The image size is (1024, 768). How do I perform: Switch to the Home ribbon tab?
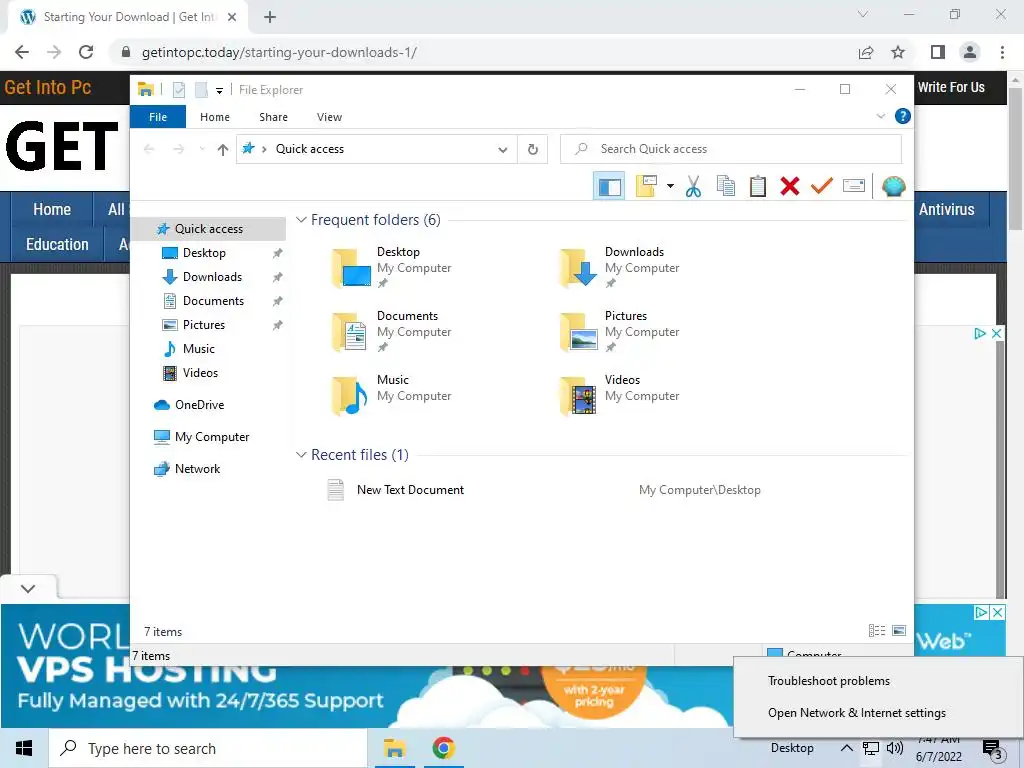[x=215, y=117]
